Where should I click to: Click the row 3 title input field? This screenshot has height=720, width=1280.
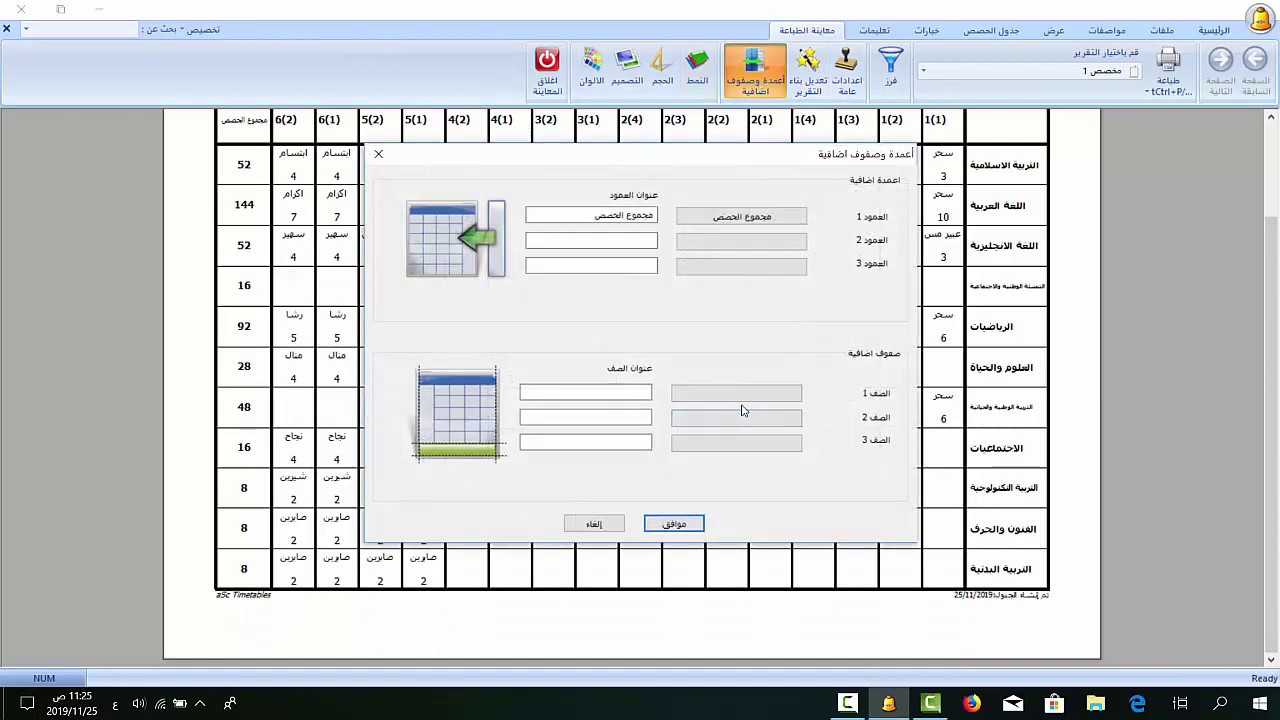[585, 442]
